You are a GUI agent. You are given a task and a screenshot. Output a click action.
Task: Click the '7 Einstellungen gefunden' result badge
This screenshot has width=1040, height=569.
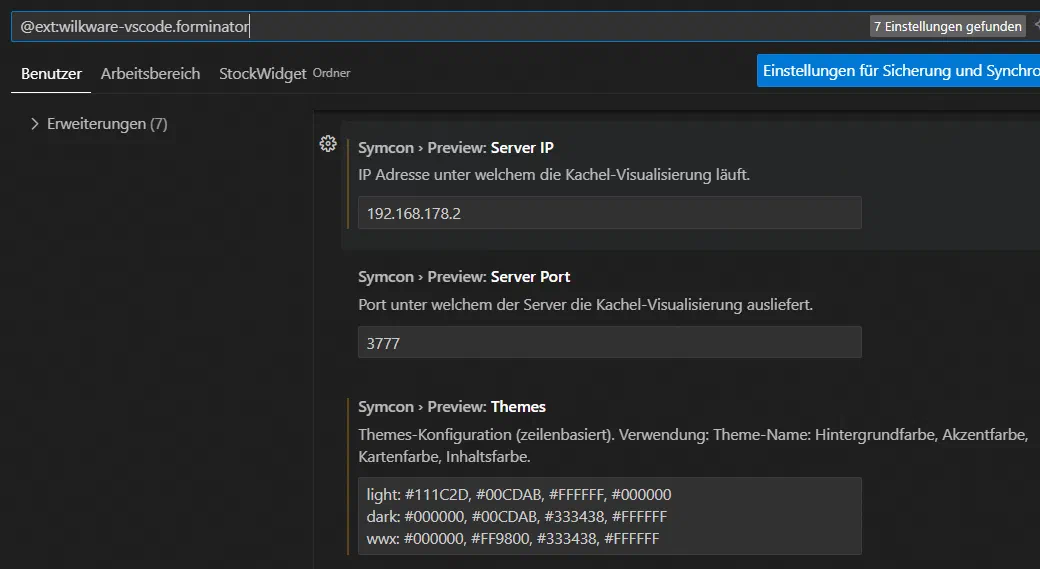click(x=947, y=27)
